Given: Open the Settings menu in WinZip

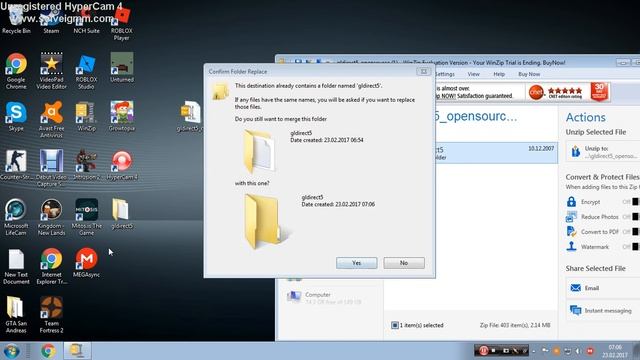Looking at the screenshot, I should point(445,74).
